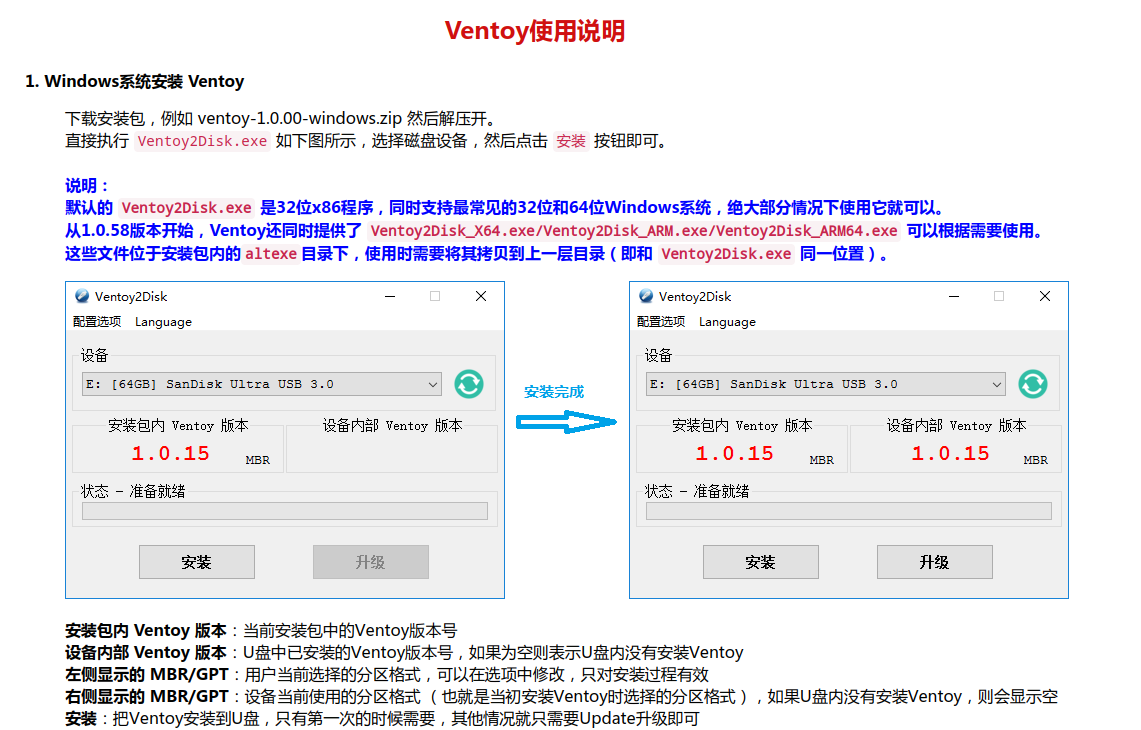Image resolution: width=1141 pixels, height=730 pixels.
Task: Click progress bar in right window
Action: coord(848,511)
